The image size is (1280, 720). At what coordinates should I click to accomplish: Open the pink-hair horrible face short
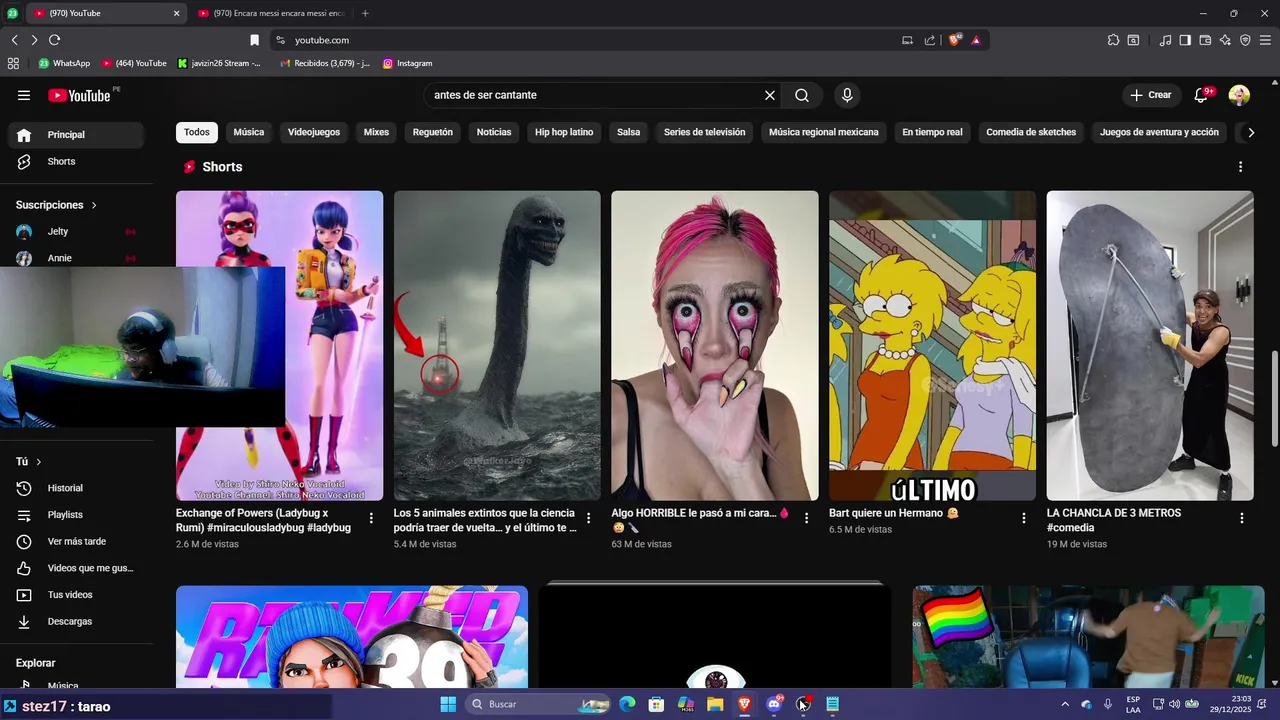715,346
